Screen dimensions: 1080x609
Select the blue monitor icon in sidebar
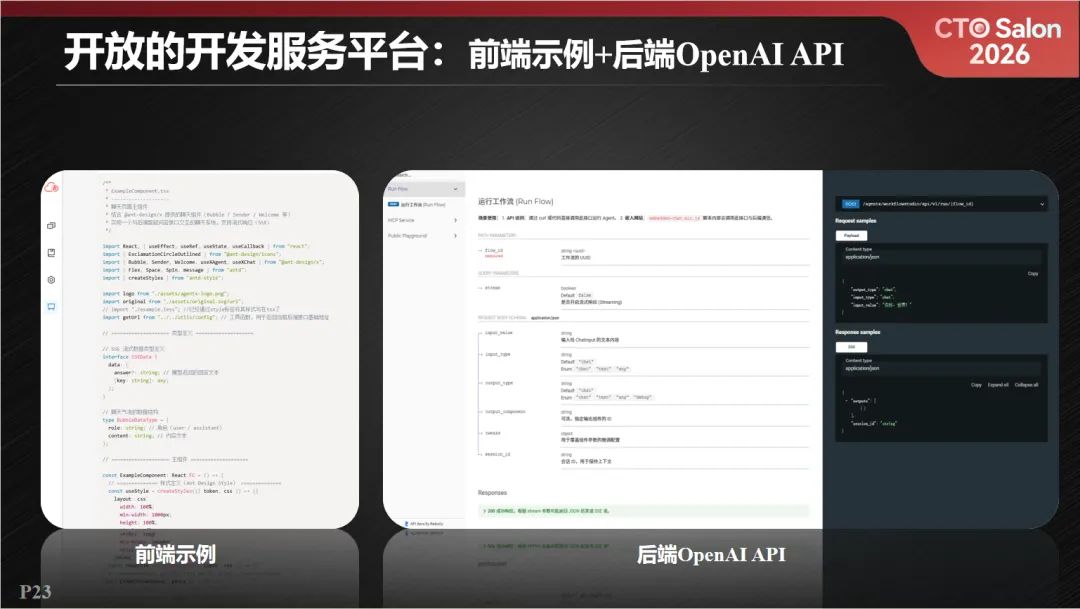51,307
